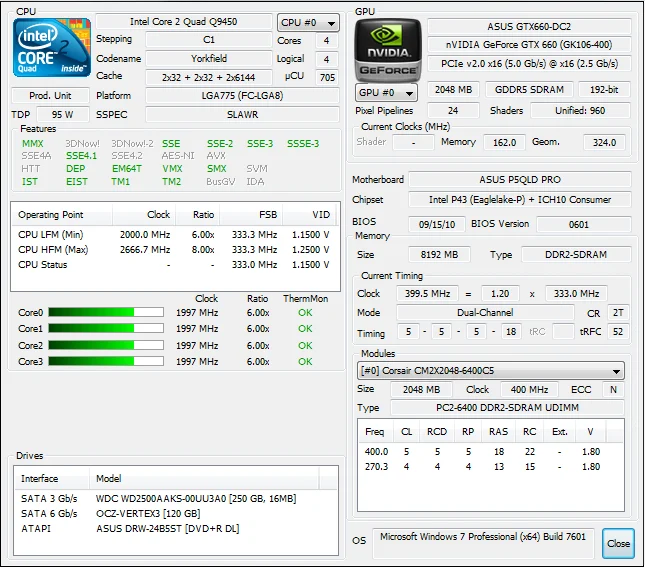
Task: Click the CPU Status row
Action: click(176, 264)
